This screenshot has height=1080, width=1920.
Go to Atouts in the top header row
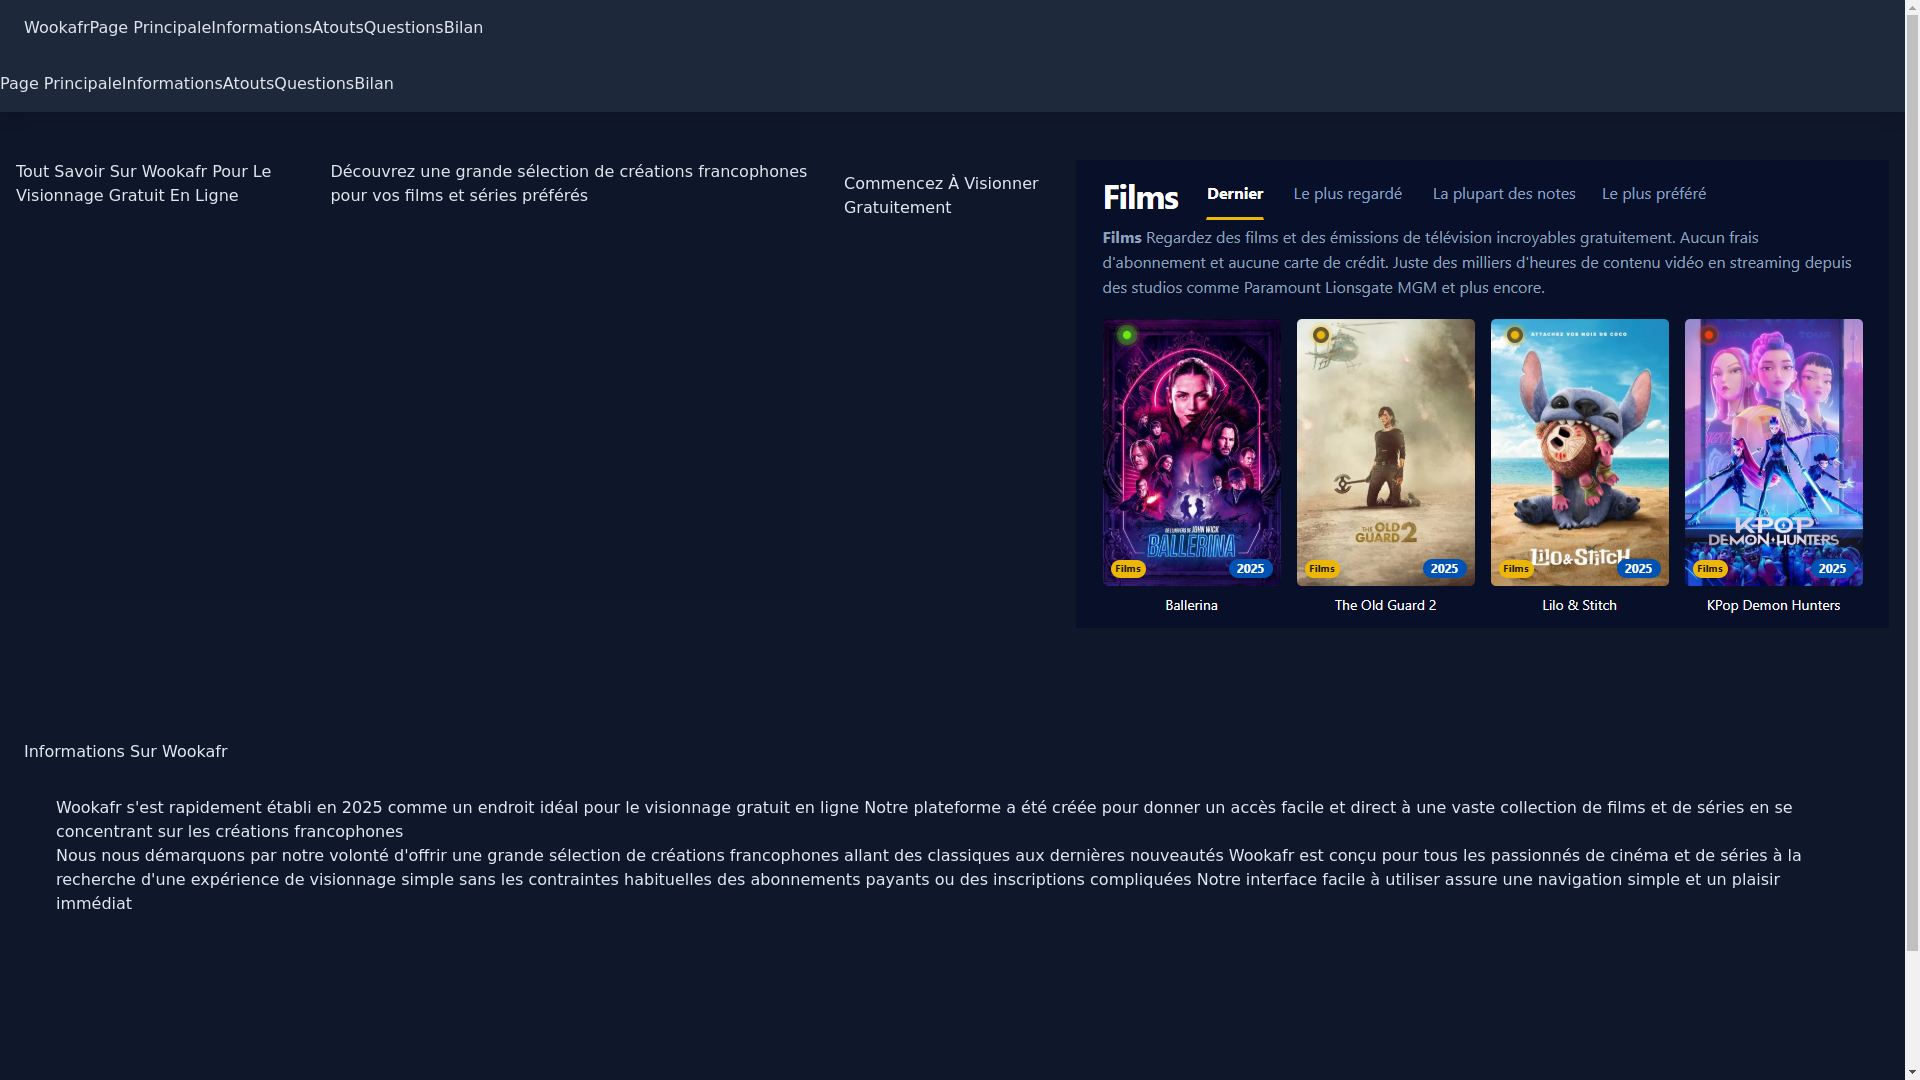click(x=338, y=28)
